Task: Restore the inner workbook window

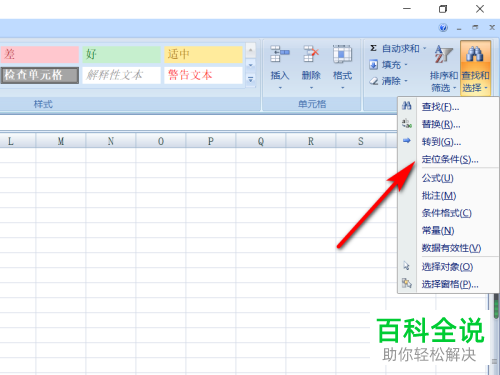Action: (x=475, y=28)
